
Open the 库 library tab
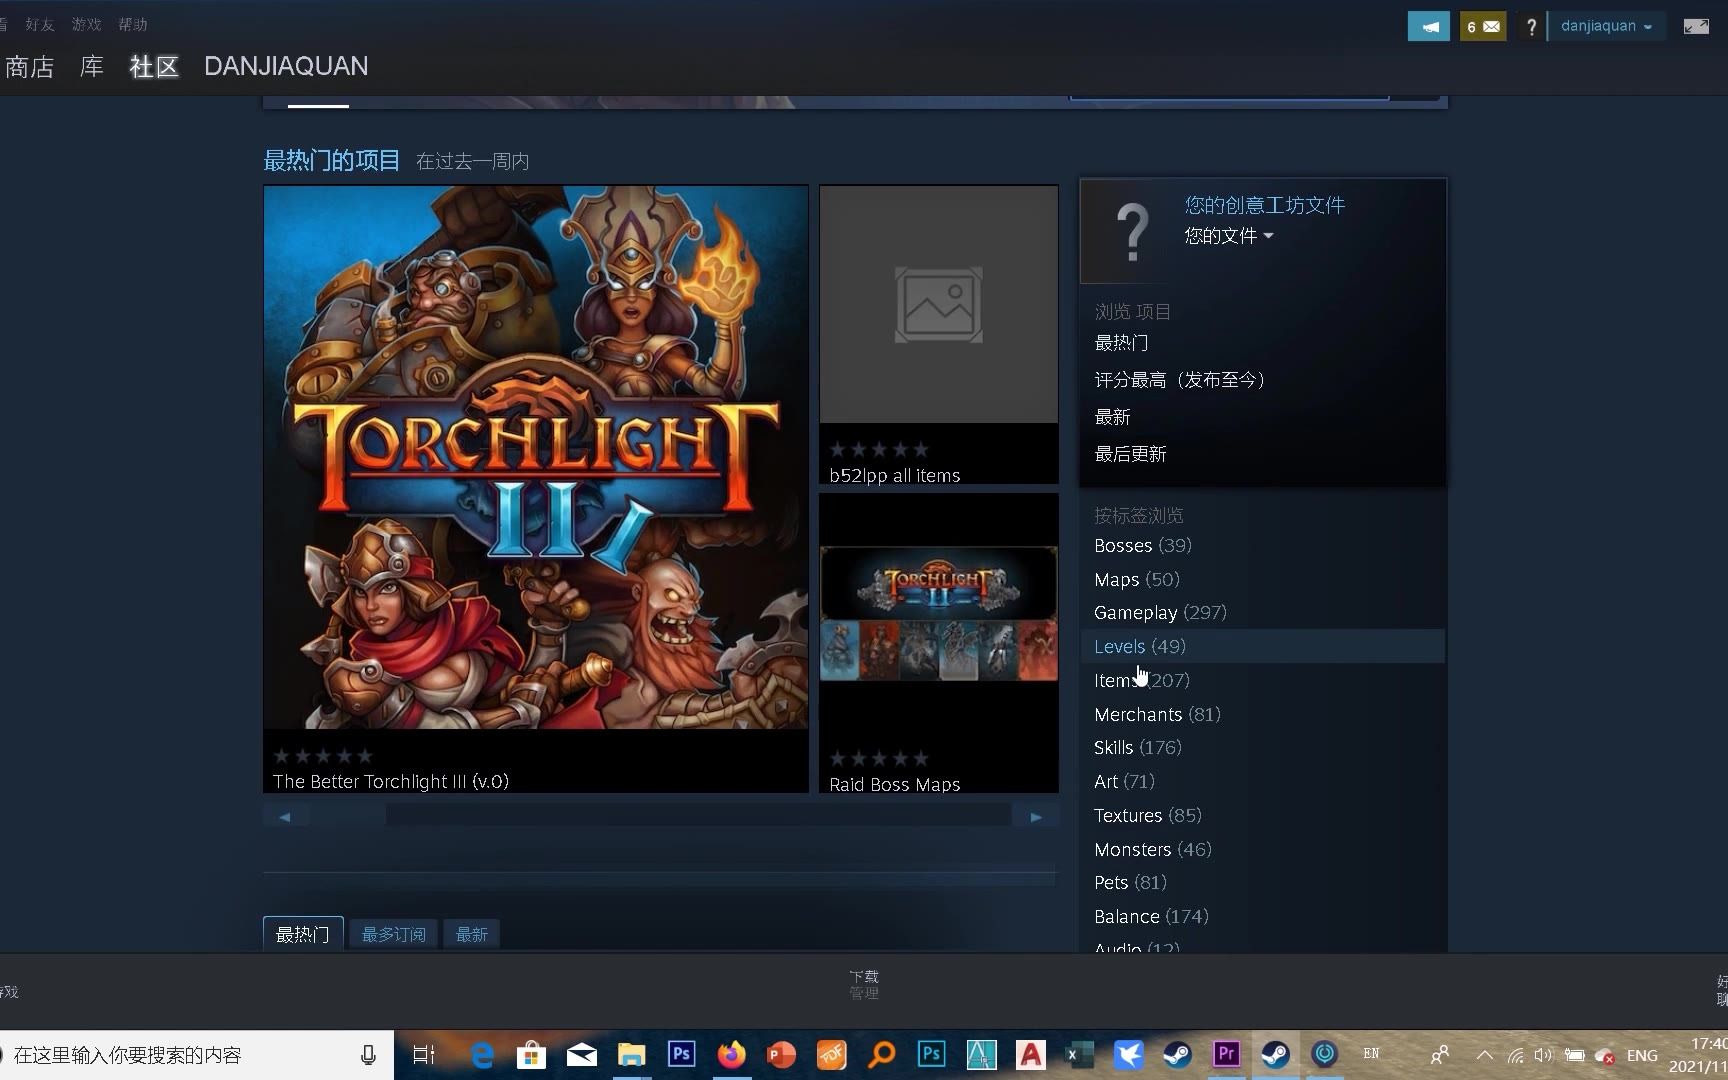coord(92,67)
